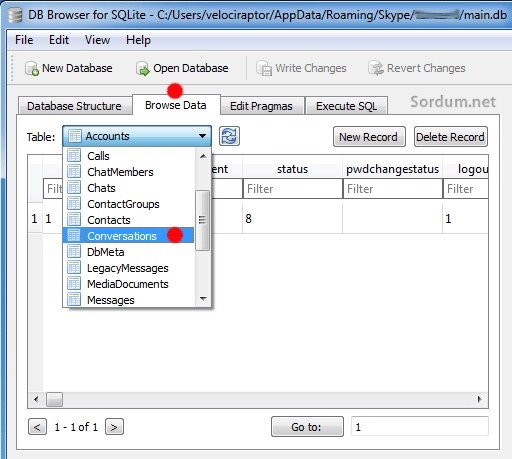Click the status column header
This screenshot has width=512, height=459.
(292, 169)
